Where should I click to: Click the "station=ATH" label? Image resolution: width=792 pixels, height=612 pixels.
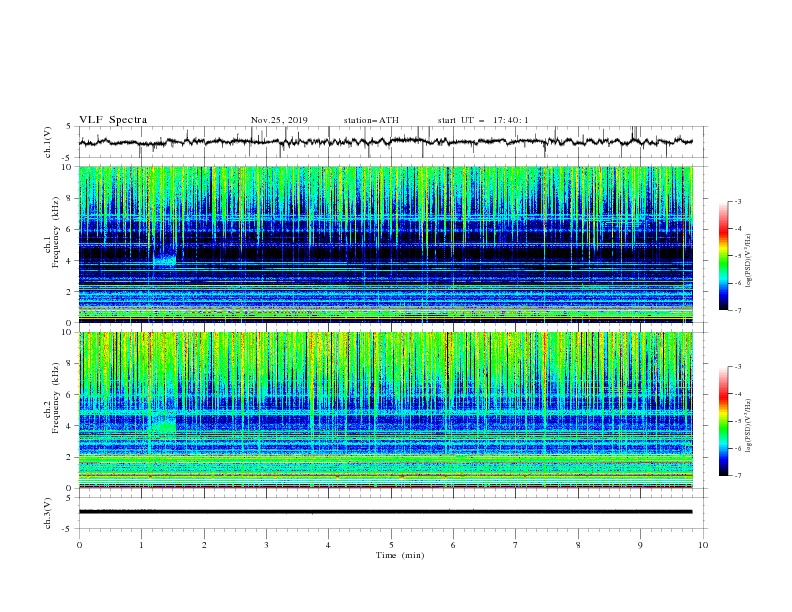tap(371, 120)
